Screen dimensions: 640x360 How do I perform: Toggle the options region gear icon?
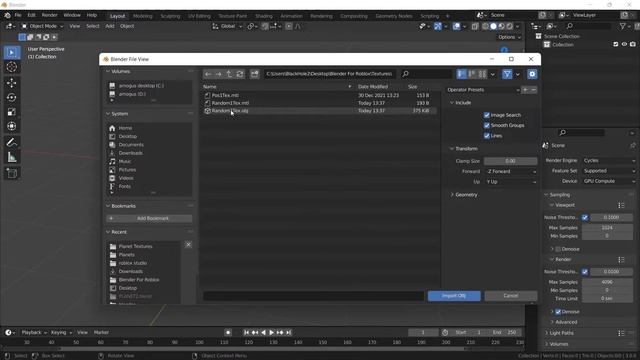point(532,74)
